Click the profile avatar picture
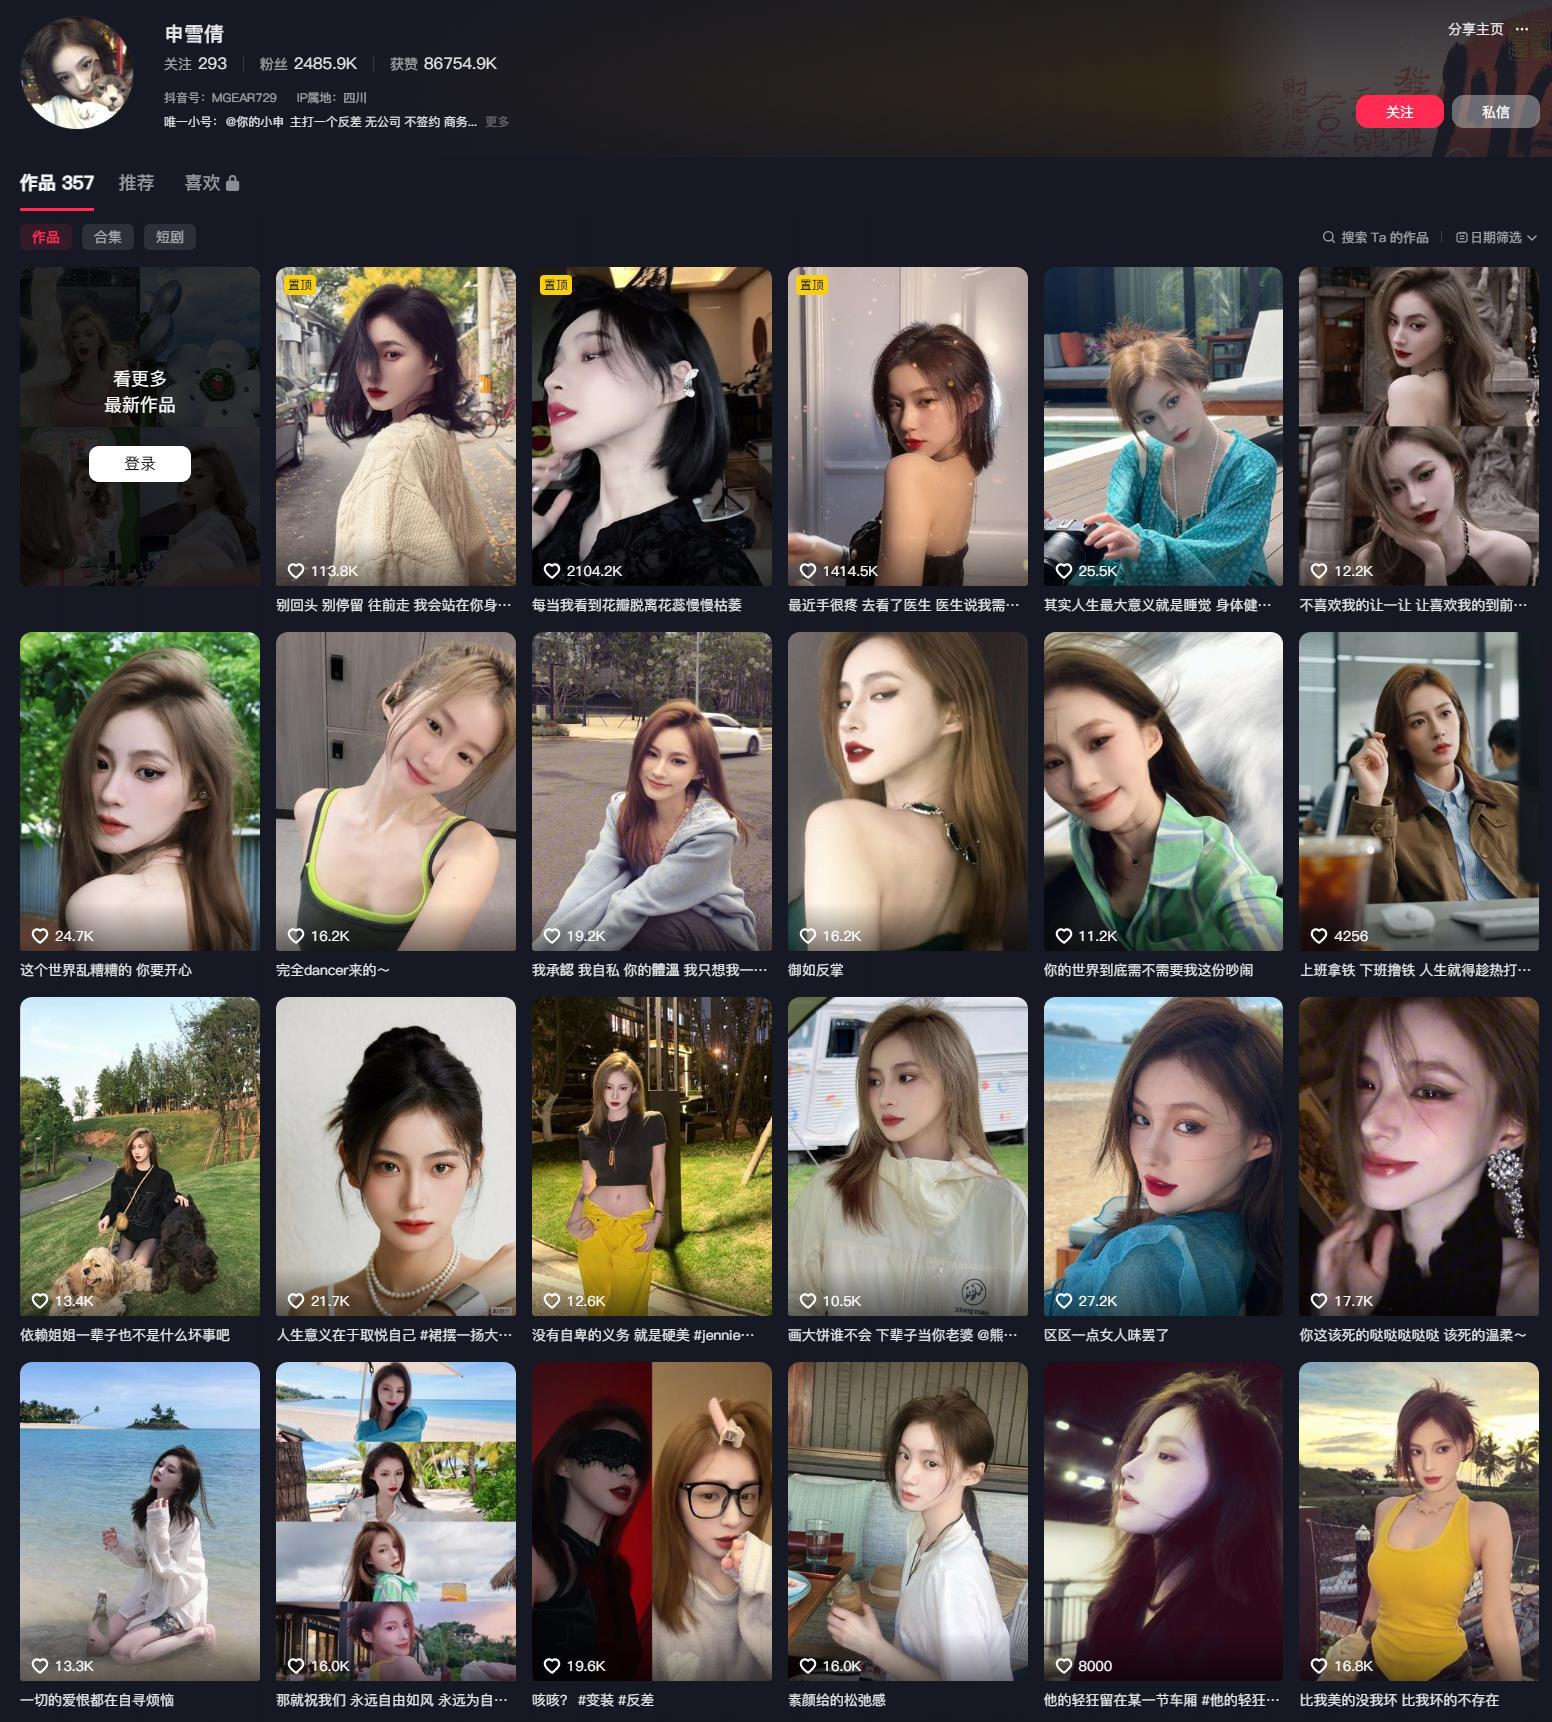 (x=77, y=73)
